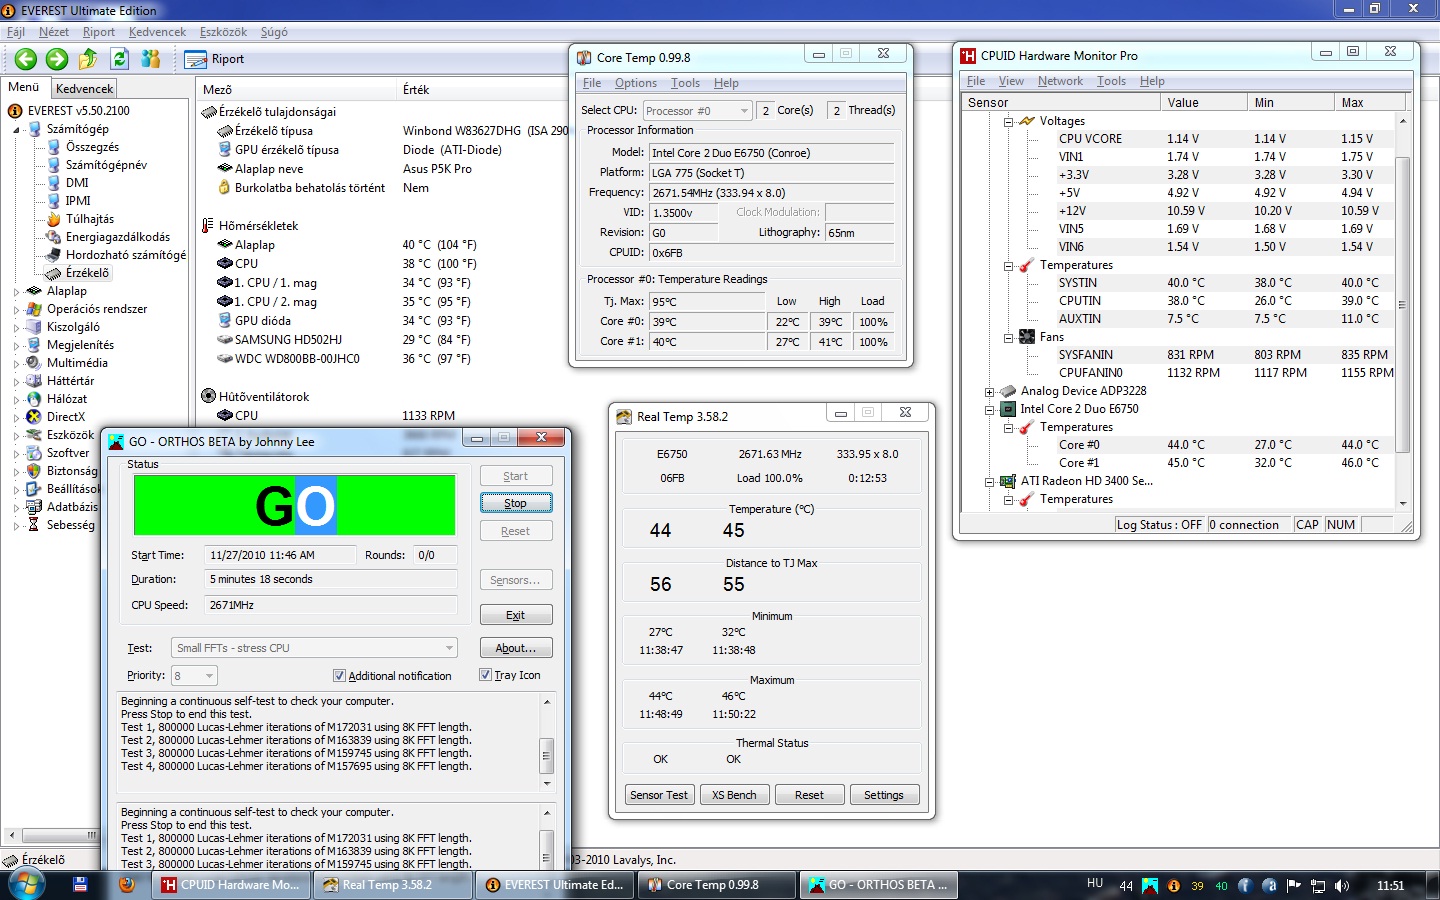Screen dimensions: 1440x900
Task: Toggle the Tray Icon checkbox in ORTHOS
Action: [485, 675]
